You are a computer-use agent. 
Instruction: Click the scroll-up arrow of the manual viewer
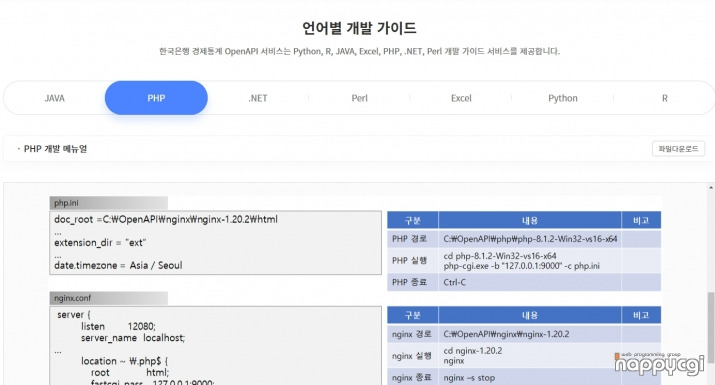pos(710,187)
